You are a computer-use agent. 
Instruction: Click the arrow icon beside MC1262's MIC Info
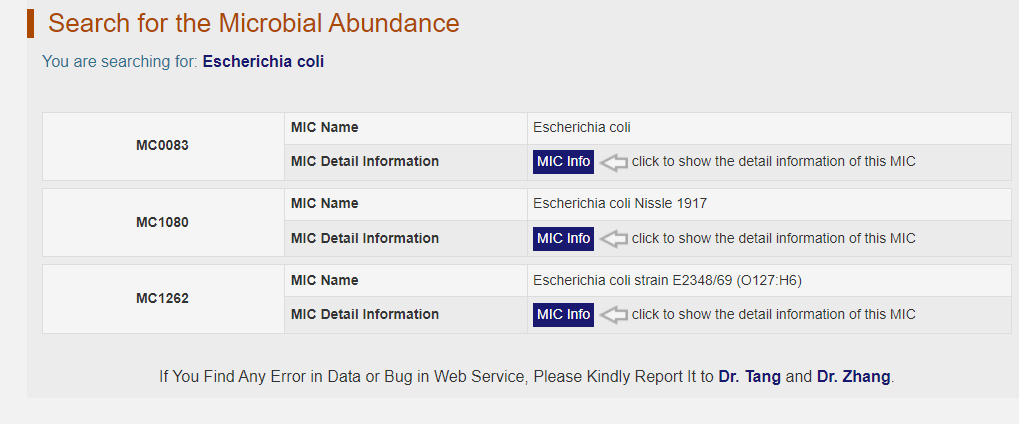coord(613,315)
